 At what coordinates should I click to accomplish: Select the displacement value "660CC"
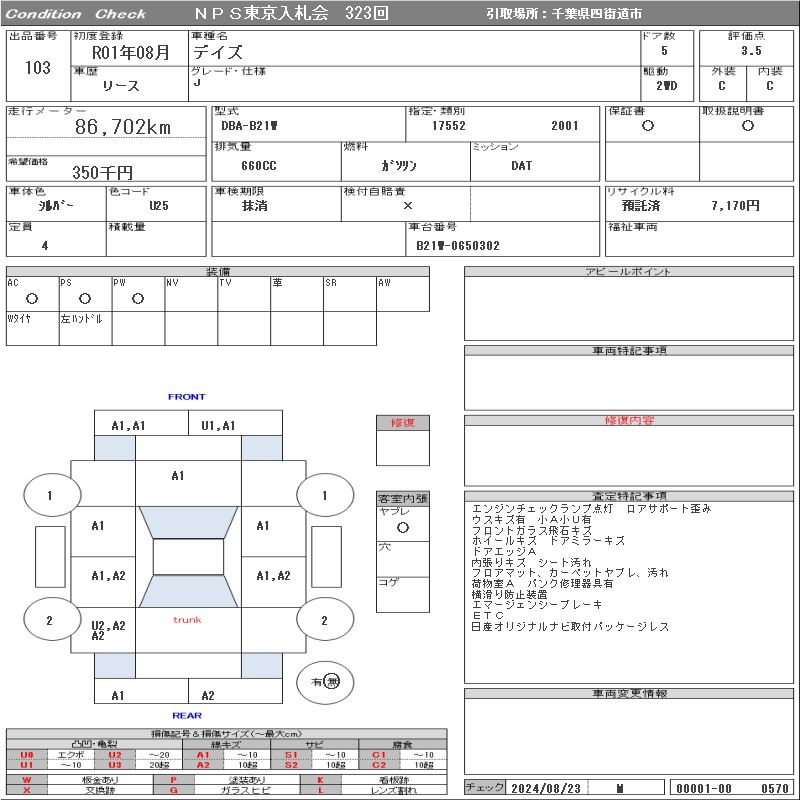259,166
